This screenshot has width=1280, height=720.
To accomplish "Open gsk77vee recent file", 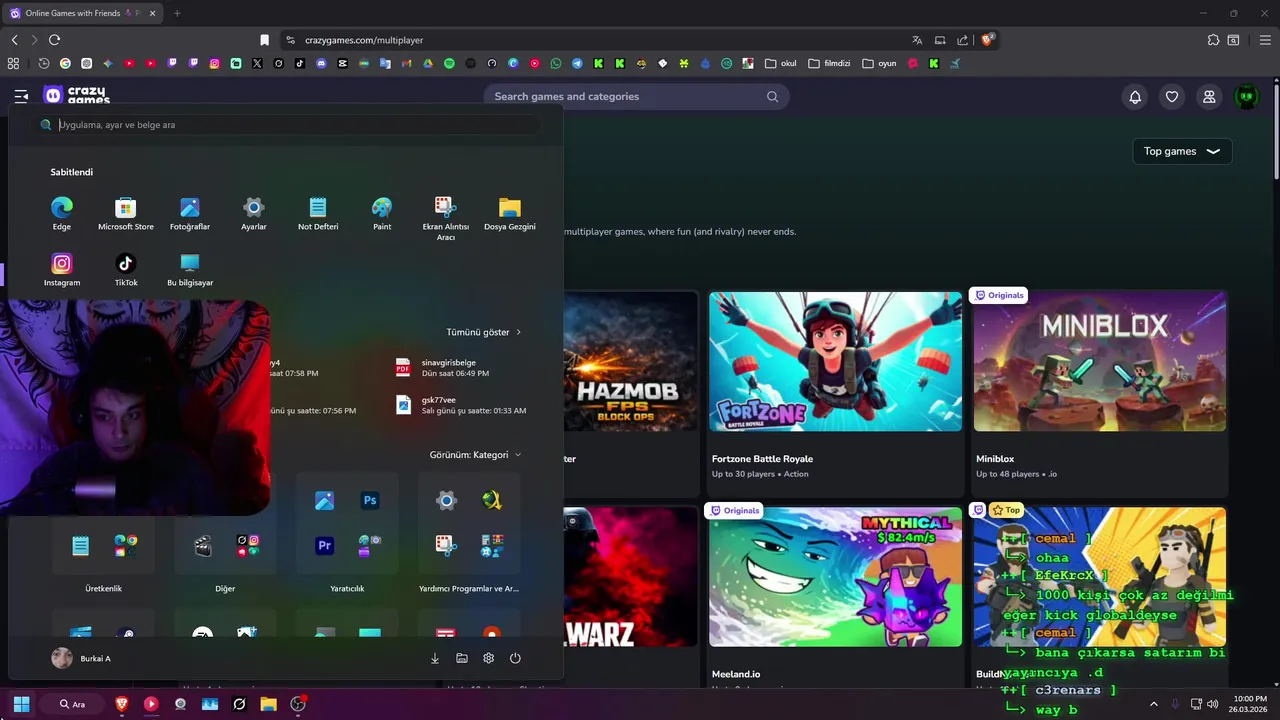I will coord(458,405).
